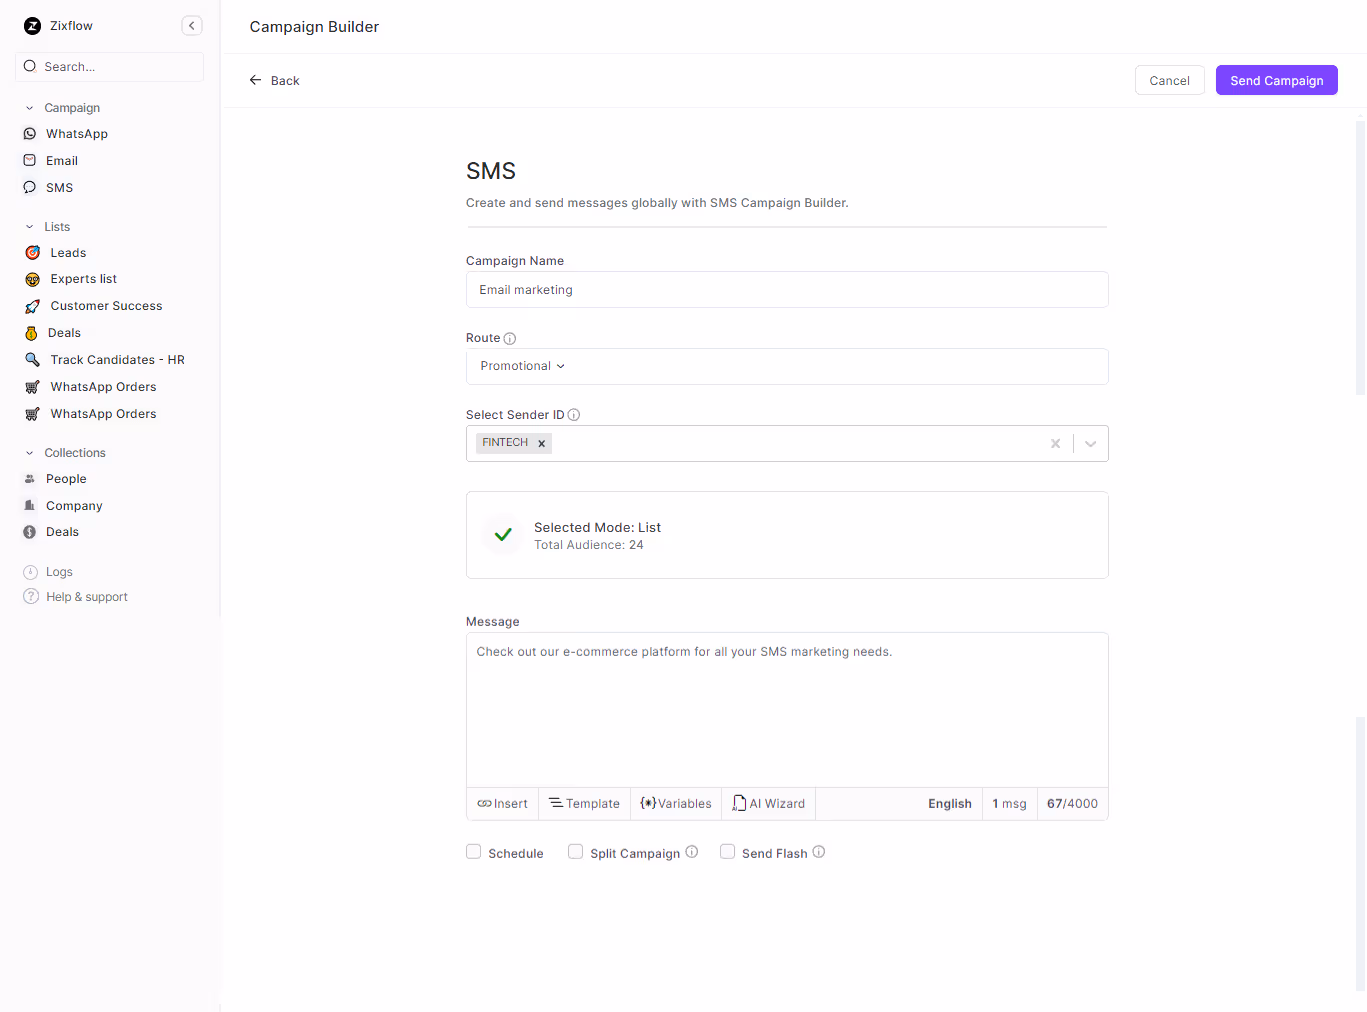The width and height of the screenshot is (1367, 1012).
Task: Enable the Schedule checkbox
Action: click(474, 852)
